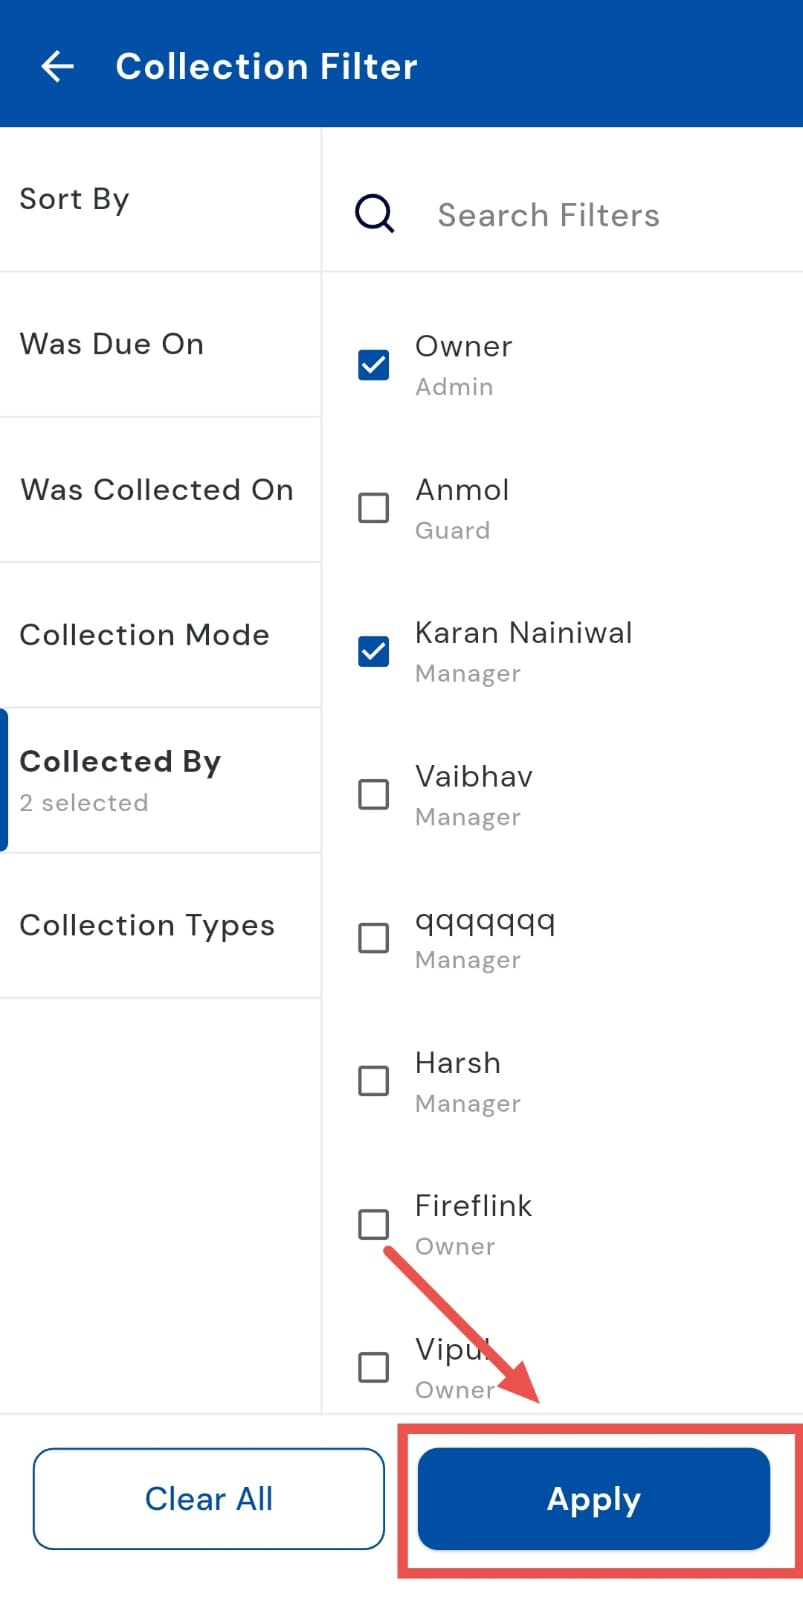The image size is (803, 1600).
Task: Uncheck the Karan Nainiwal checkbox
Action: point(374,652)
